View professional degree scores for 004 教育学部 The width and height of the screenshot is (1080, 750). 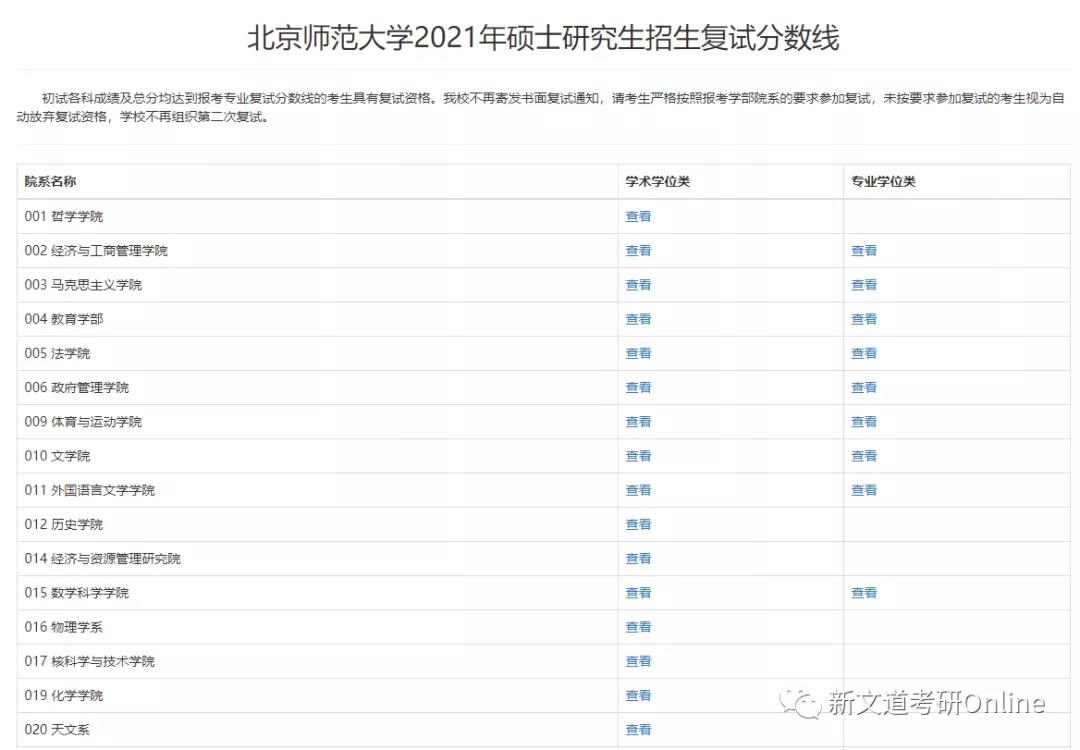click(863, 319)
